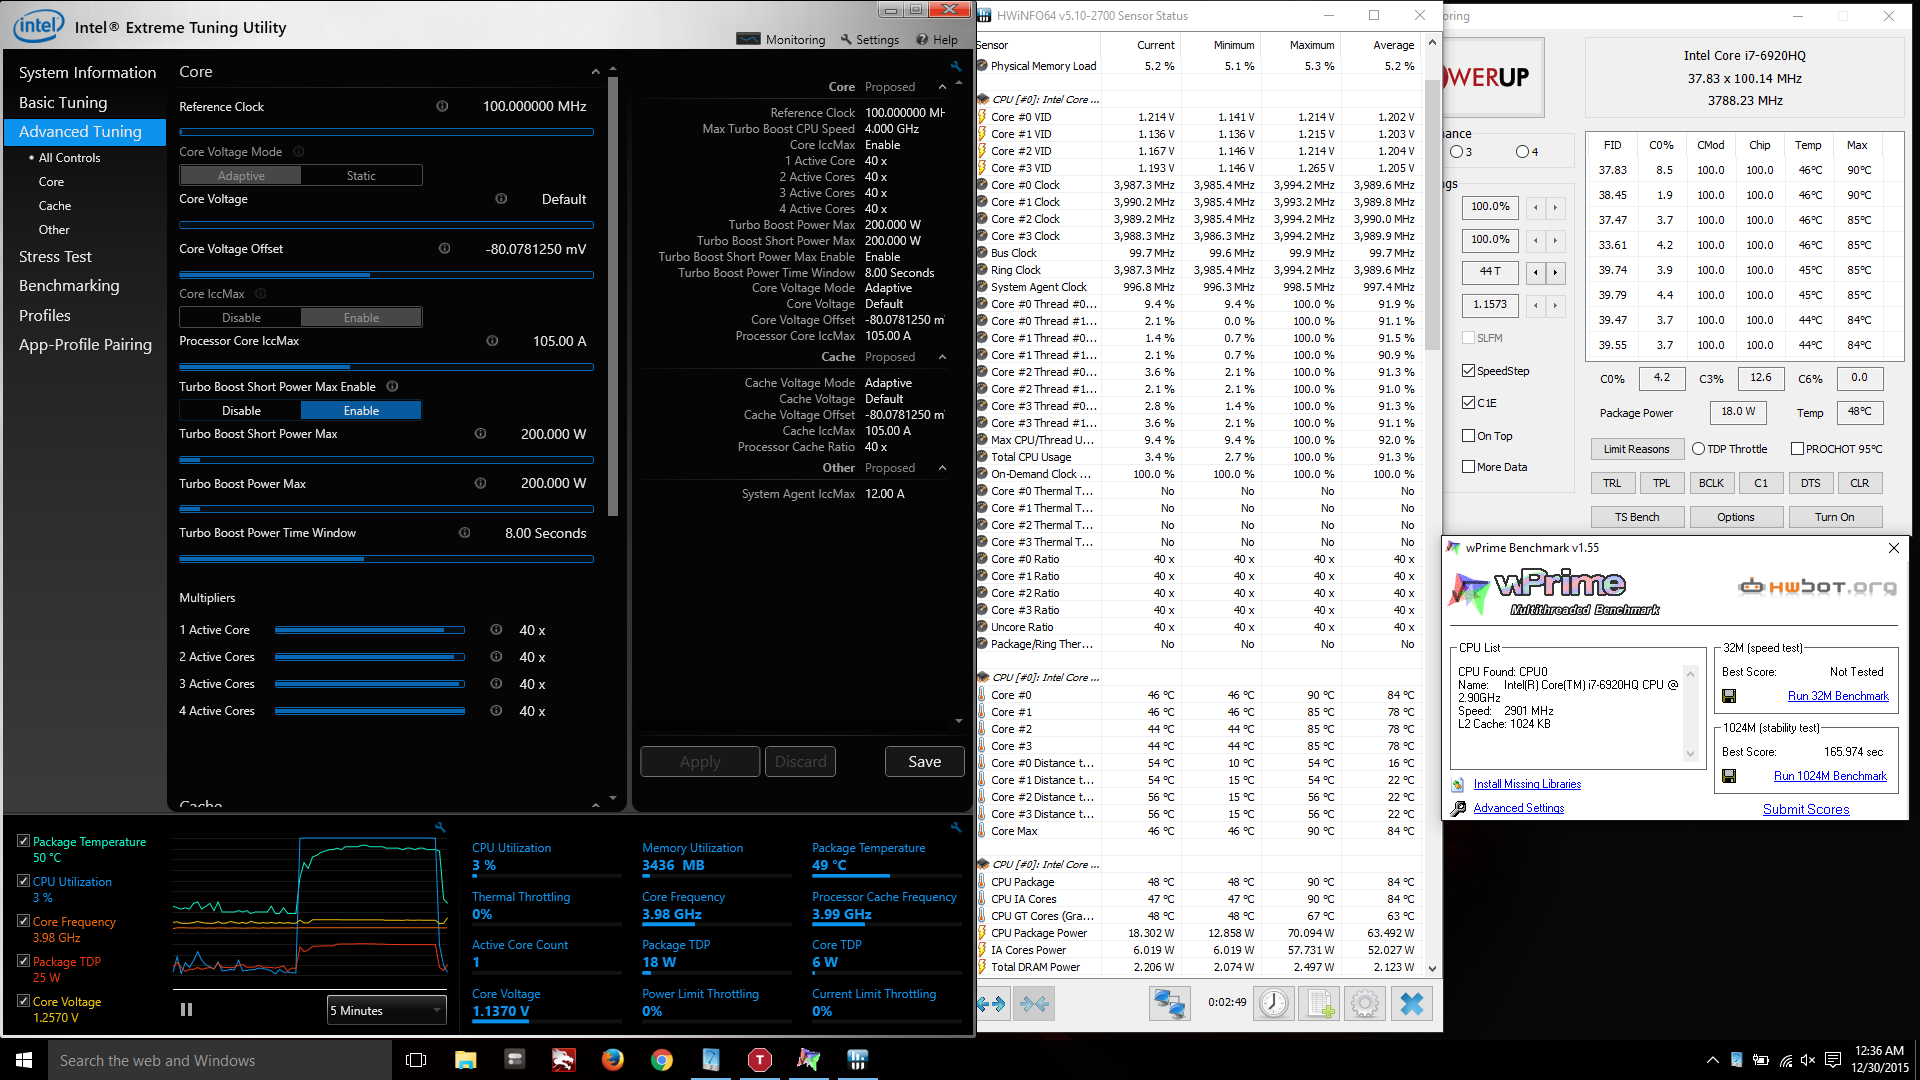
Task: Click Run 32M Benchmark link
Action: pyautogui.click(x=1838, y=696)
